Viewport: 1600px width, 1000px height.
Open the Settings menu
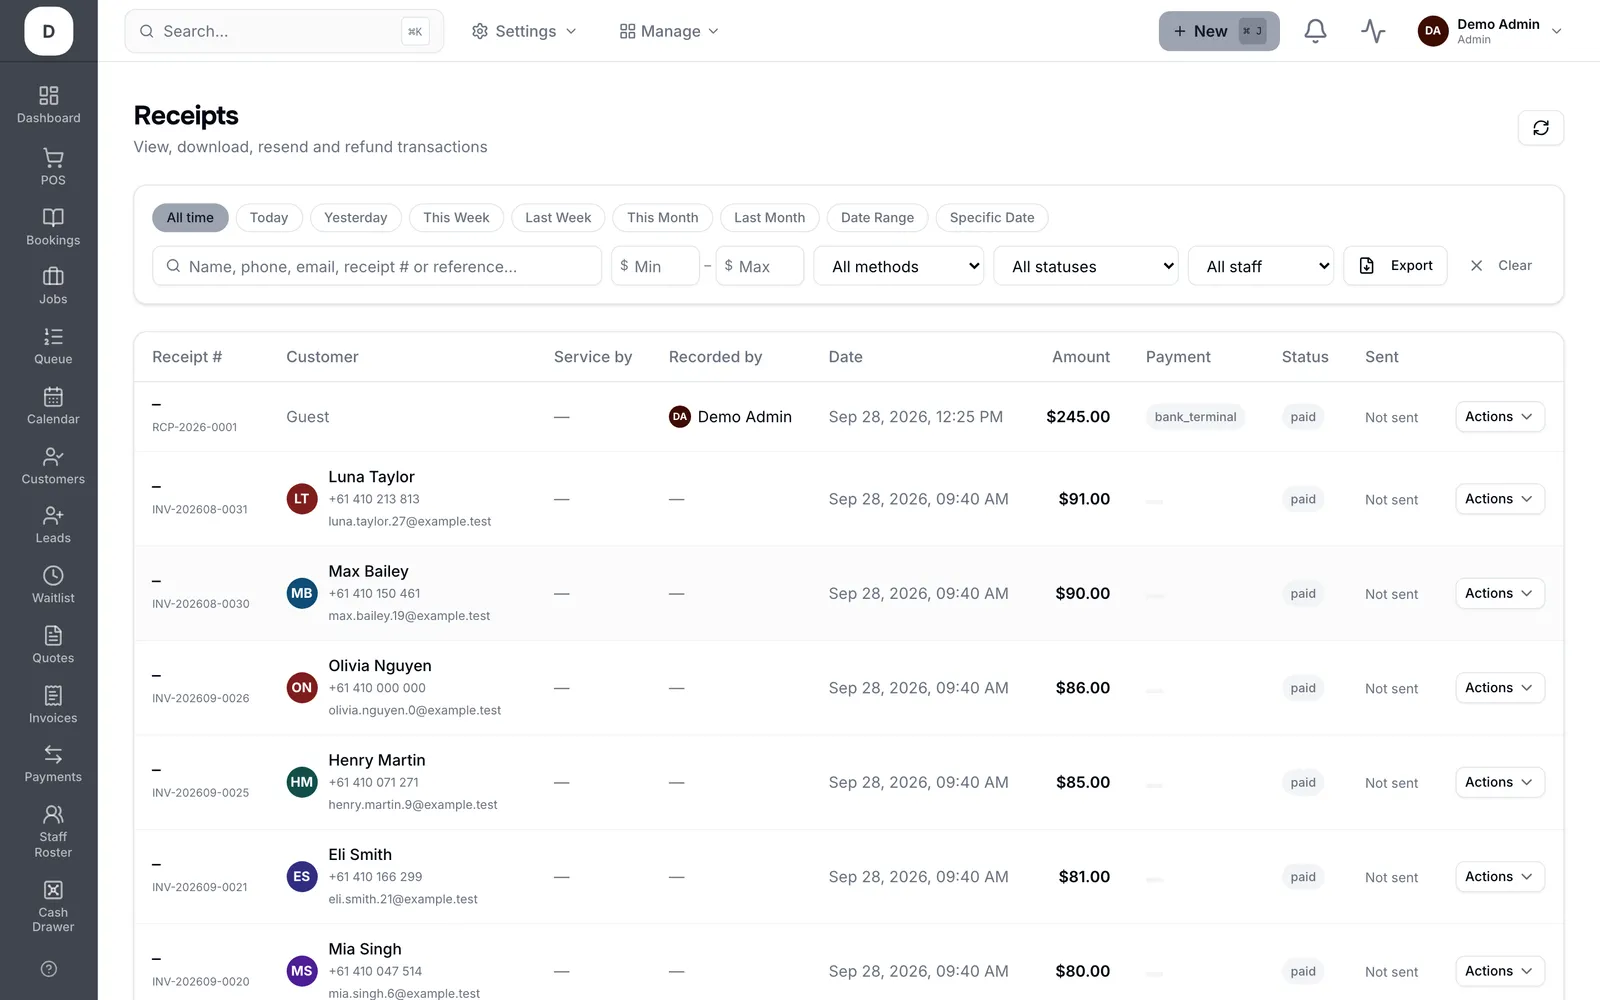pos(524,31)
